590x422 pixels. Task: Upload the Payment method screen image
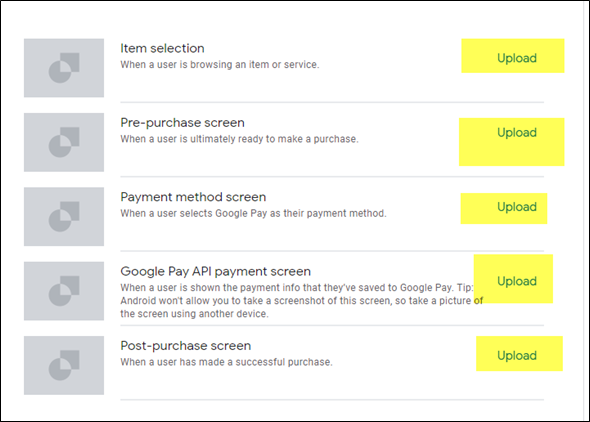pos(517,206)
